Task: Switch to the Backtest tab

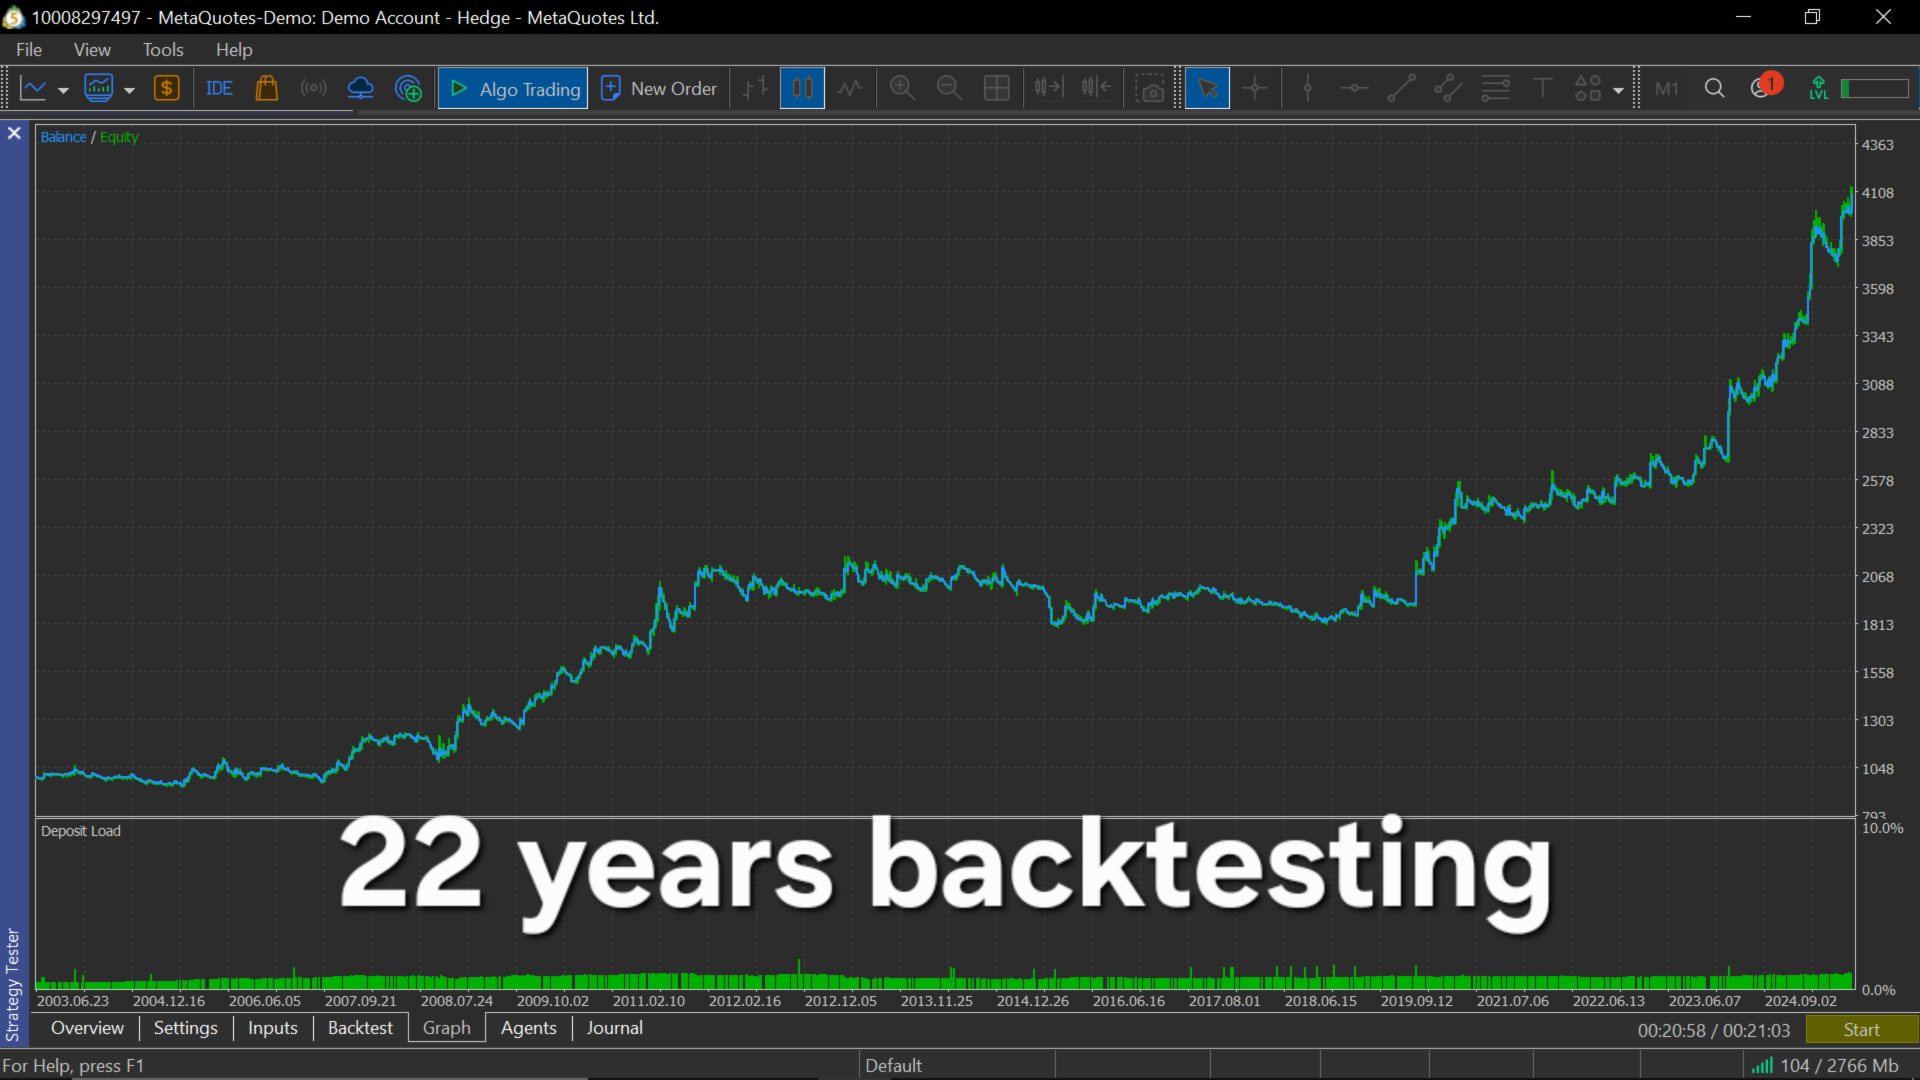Action: point(360,1028)
